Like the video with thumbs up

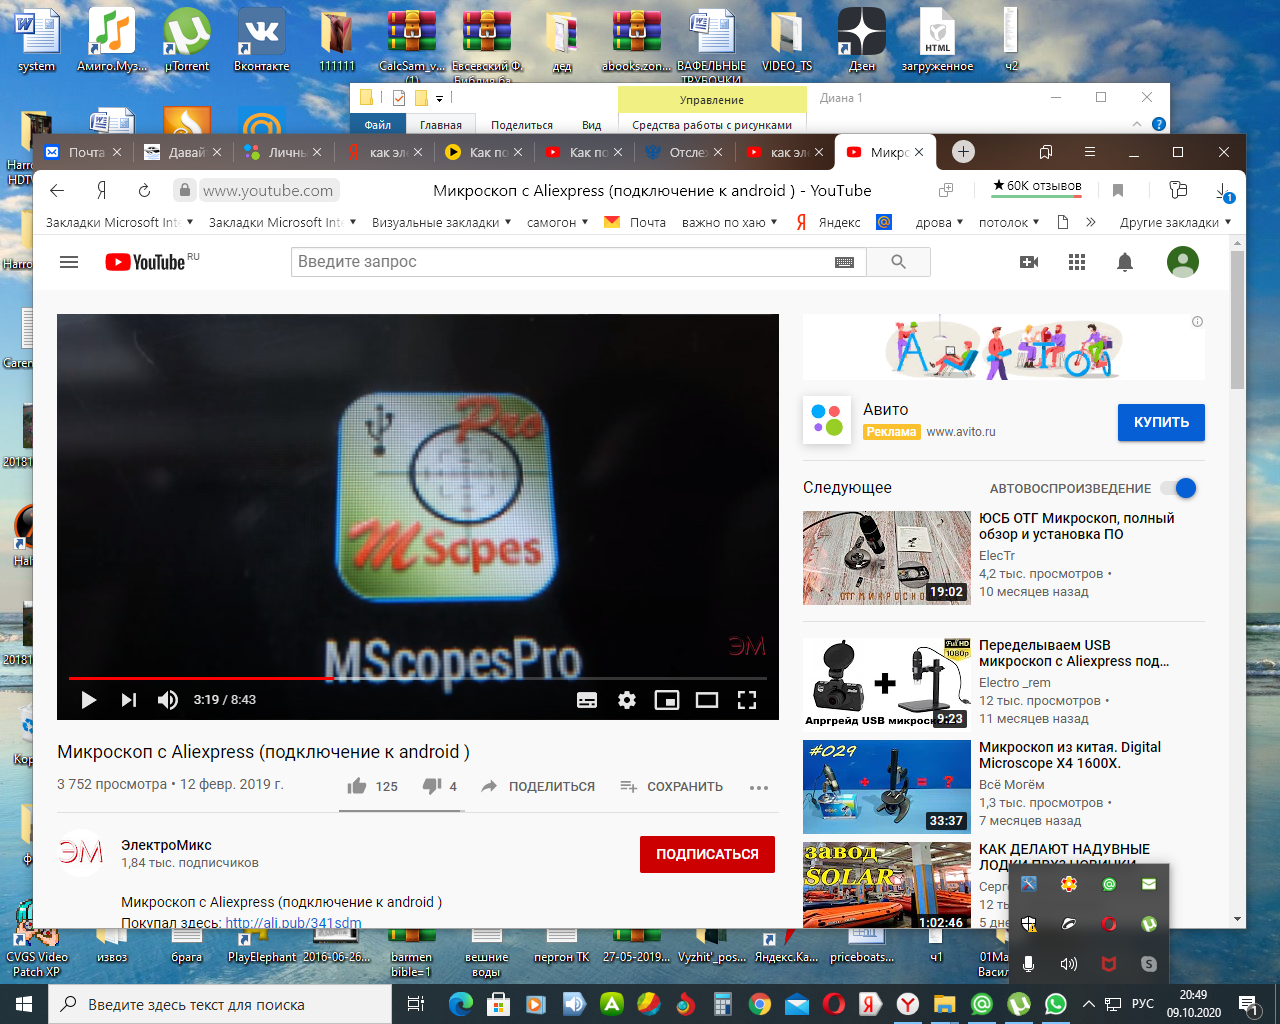(x=357, y=787)
